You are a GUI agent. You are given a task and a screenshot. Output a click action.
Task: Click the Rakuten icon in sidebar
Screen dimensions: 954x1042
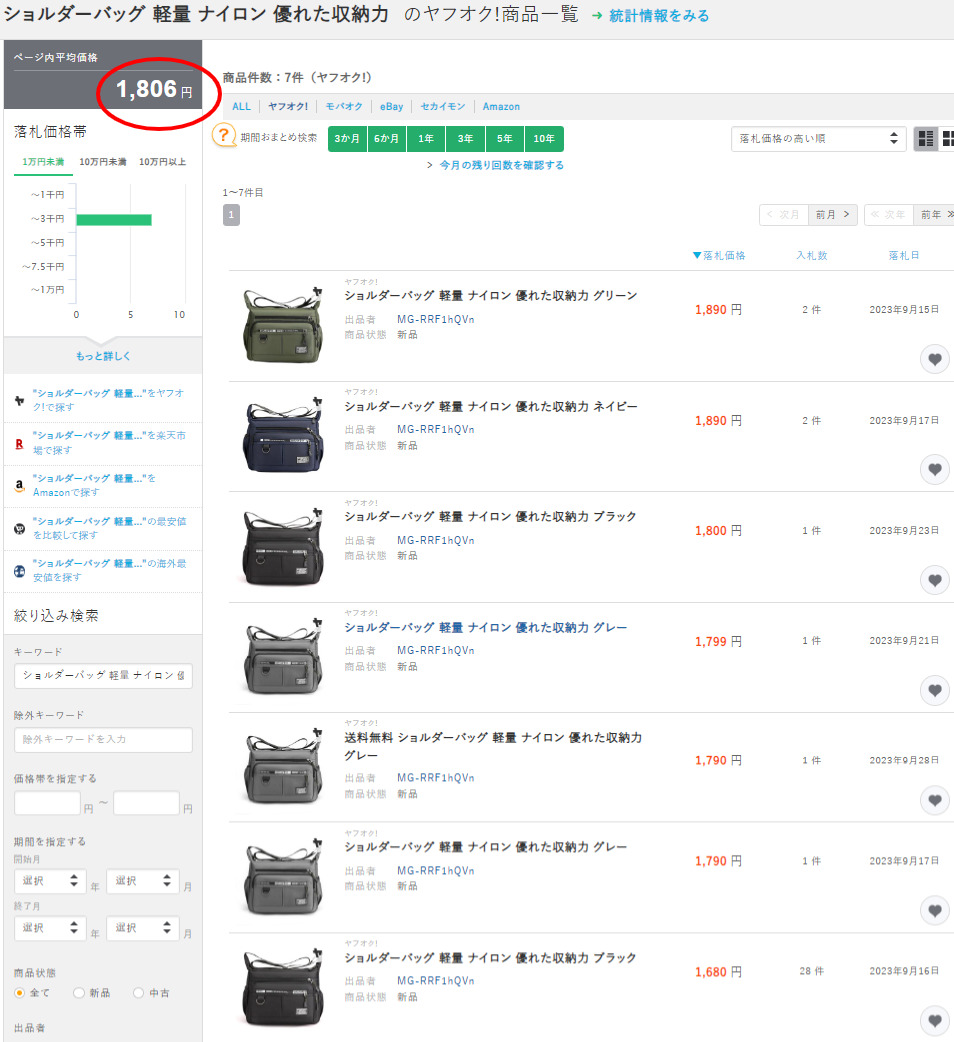click(x=19, y=443)
